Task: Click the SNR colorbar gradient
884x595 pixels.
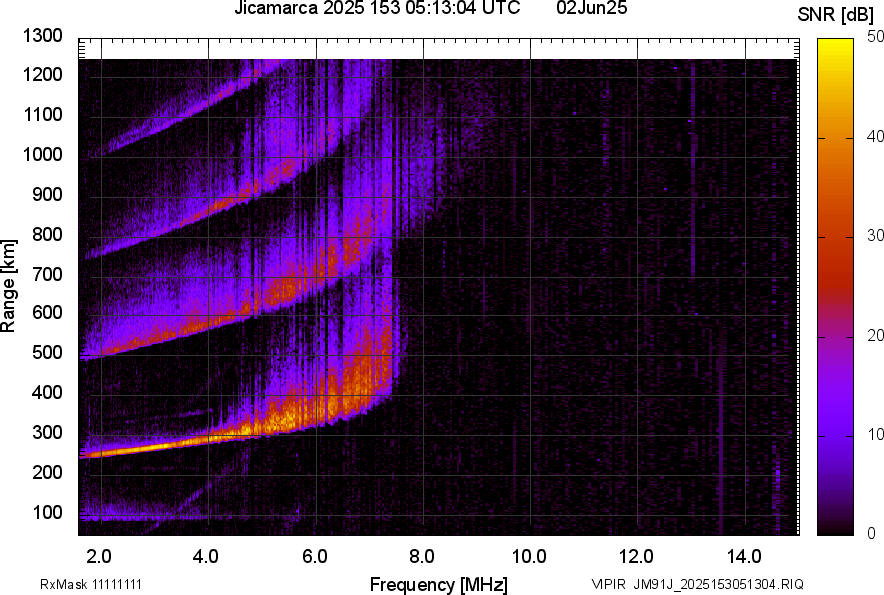Action: point(835,287)
